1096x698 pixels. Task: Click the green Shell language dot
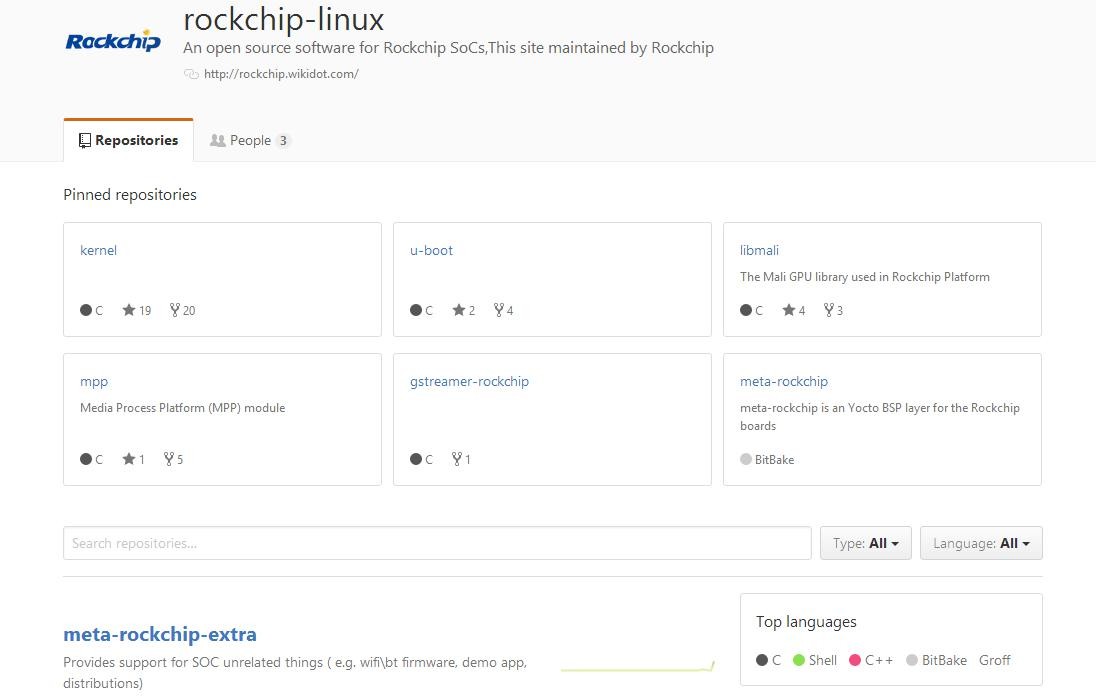pos(799,660)
